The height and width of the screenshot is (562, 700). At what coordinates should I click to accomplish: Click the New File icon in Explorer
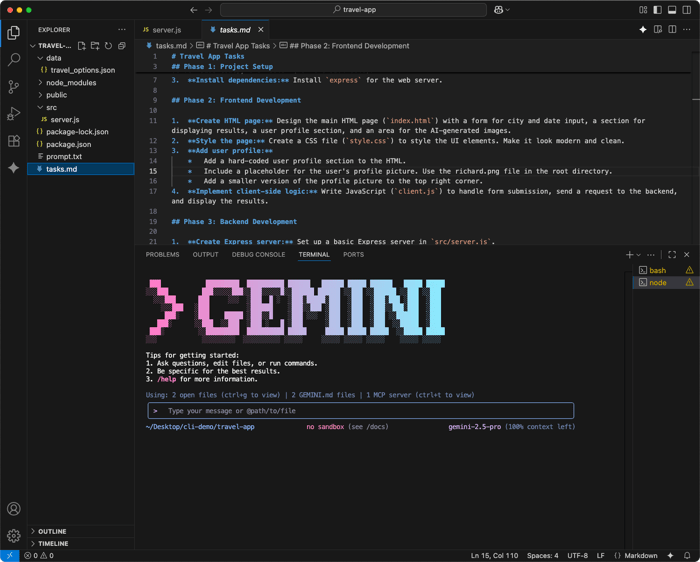(82, 46)
